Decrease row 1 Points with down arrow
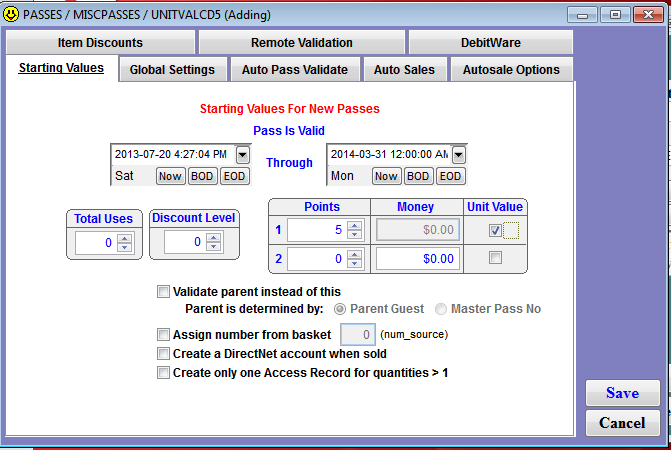The image size is (671, 450). (x=354, y=234)
